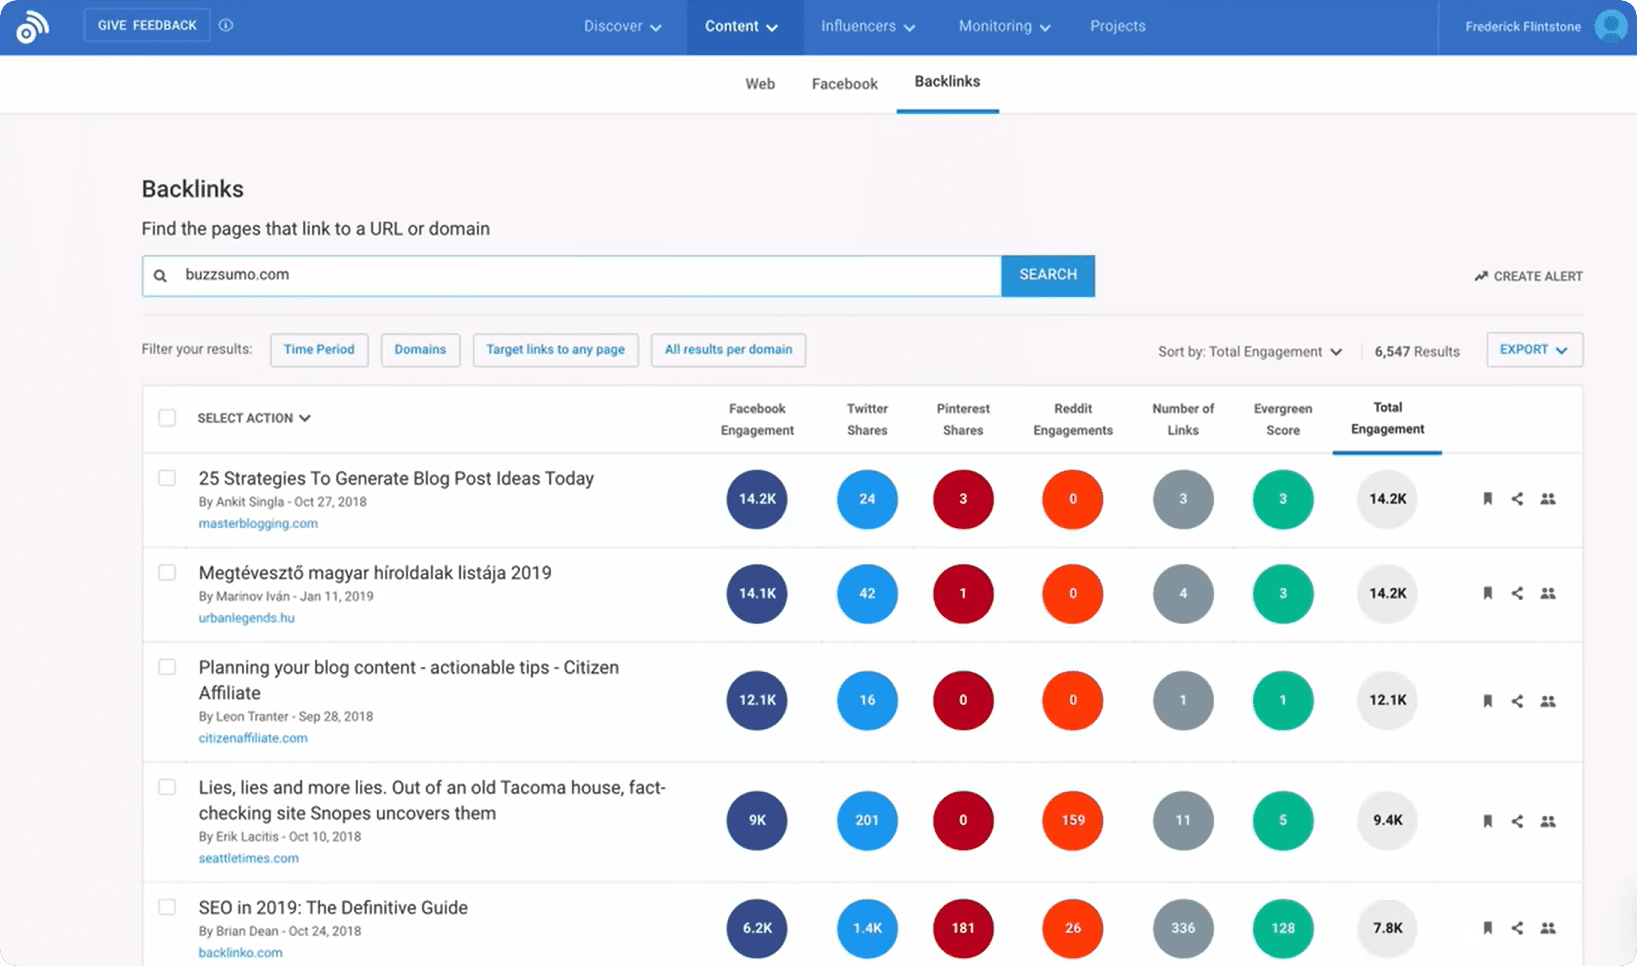The width and height of the screenshot is (1637, 966).
Task: Select the 25 Strategies article checkbox
Action: tap(167, 478)
